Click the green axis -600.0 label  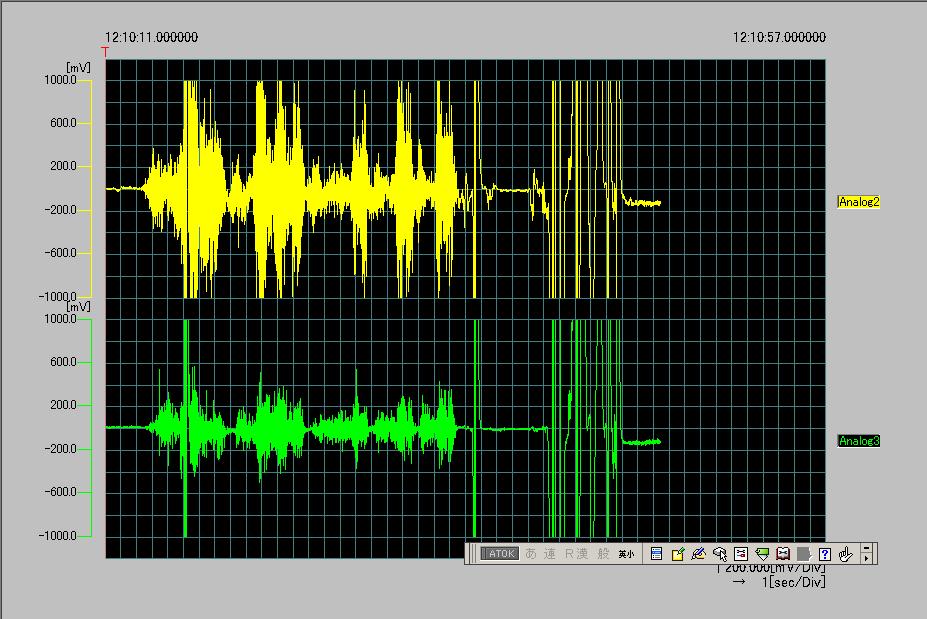(60, 492)
